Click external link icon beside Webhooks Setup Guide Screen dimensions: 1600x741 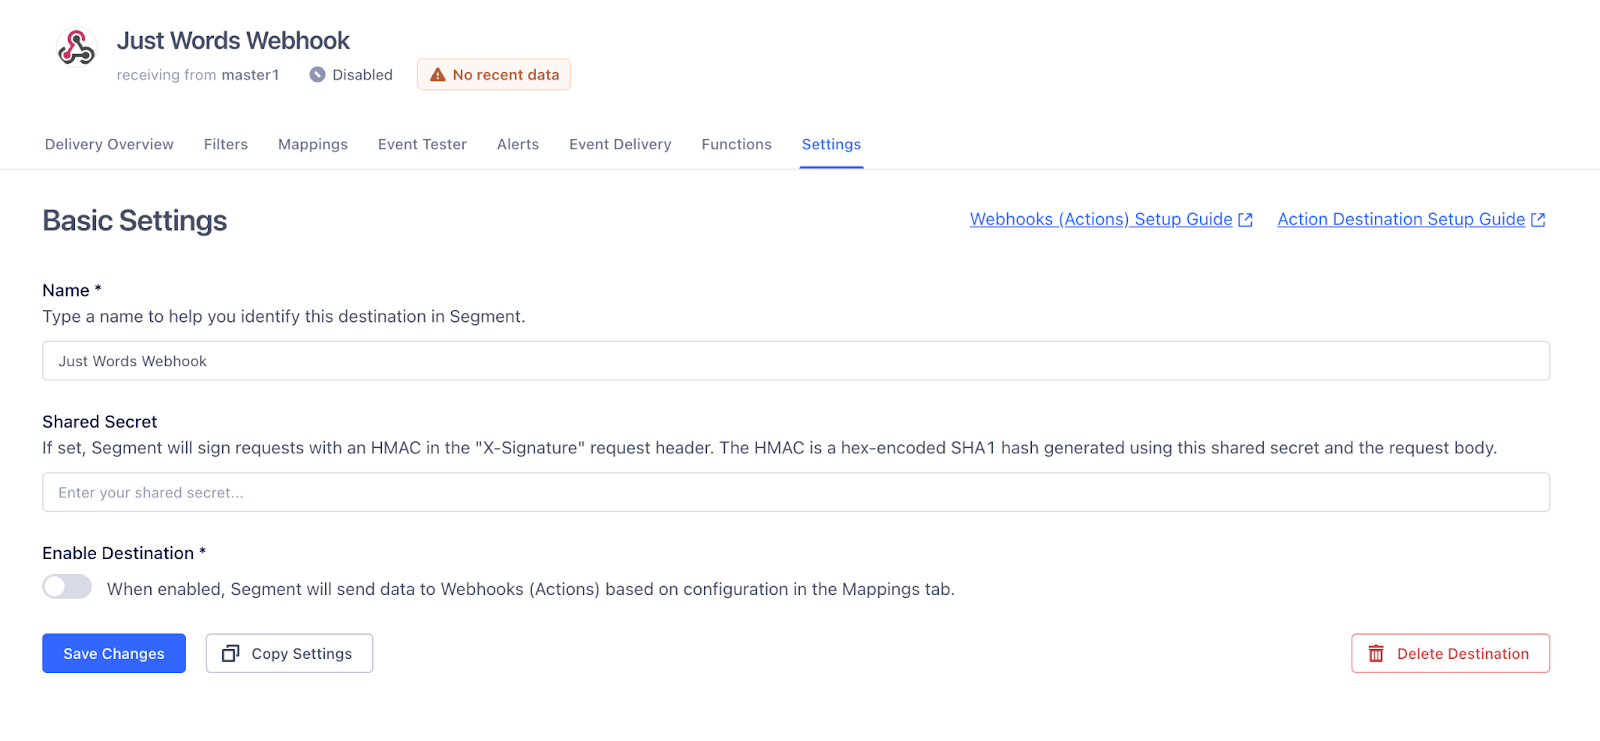1245,220
